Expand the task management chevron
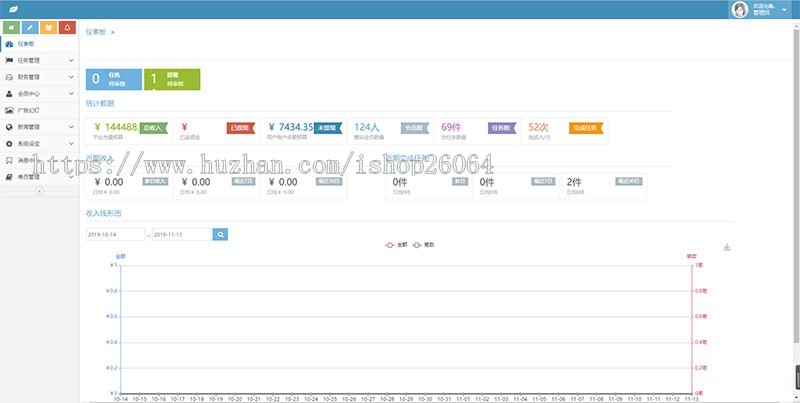The width and height of the screenshot is (800, 403). 71,61
